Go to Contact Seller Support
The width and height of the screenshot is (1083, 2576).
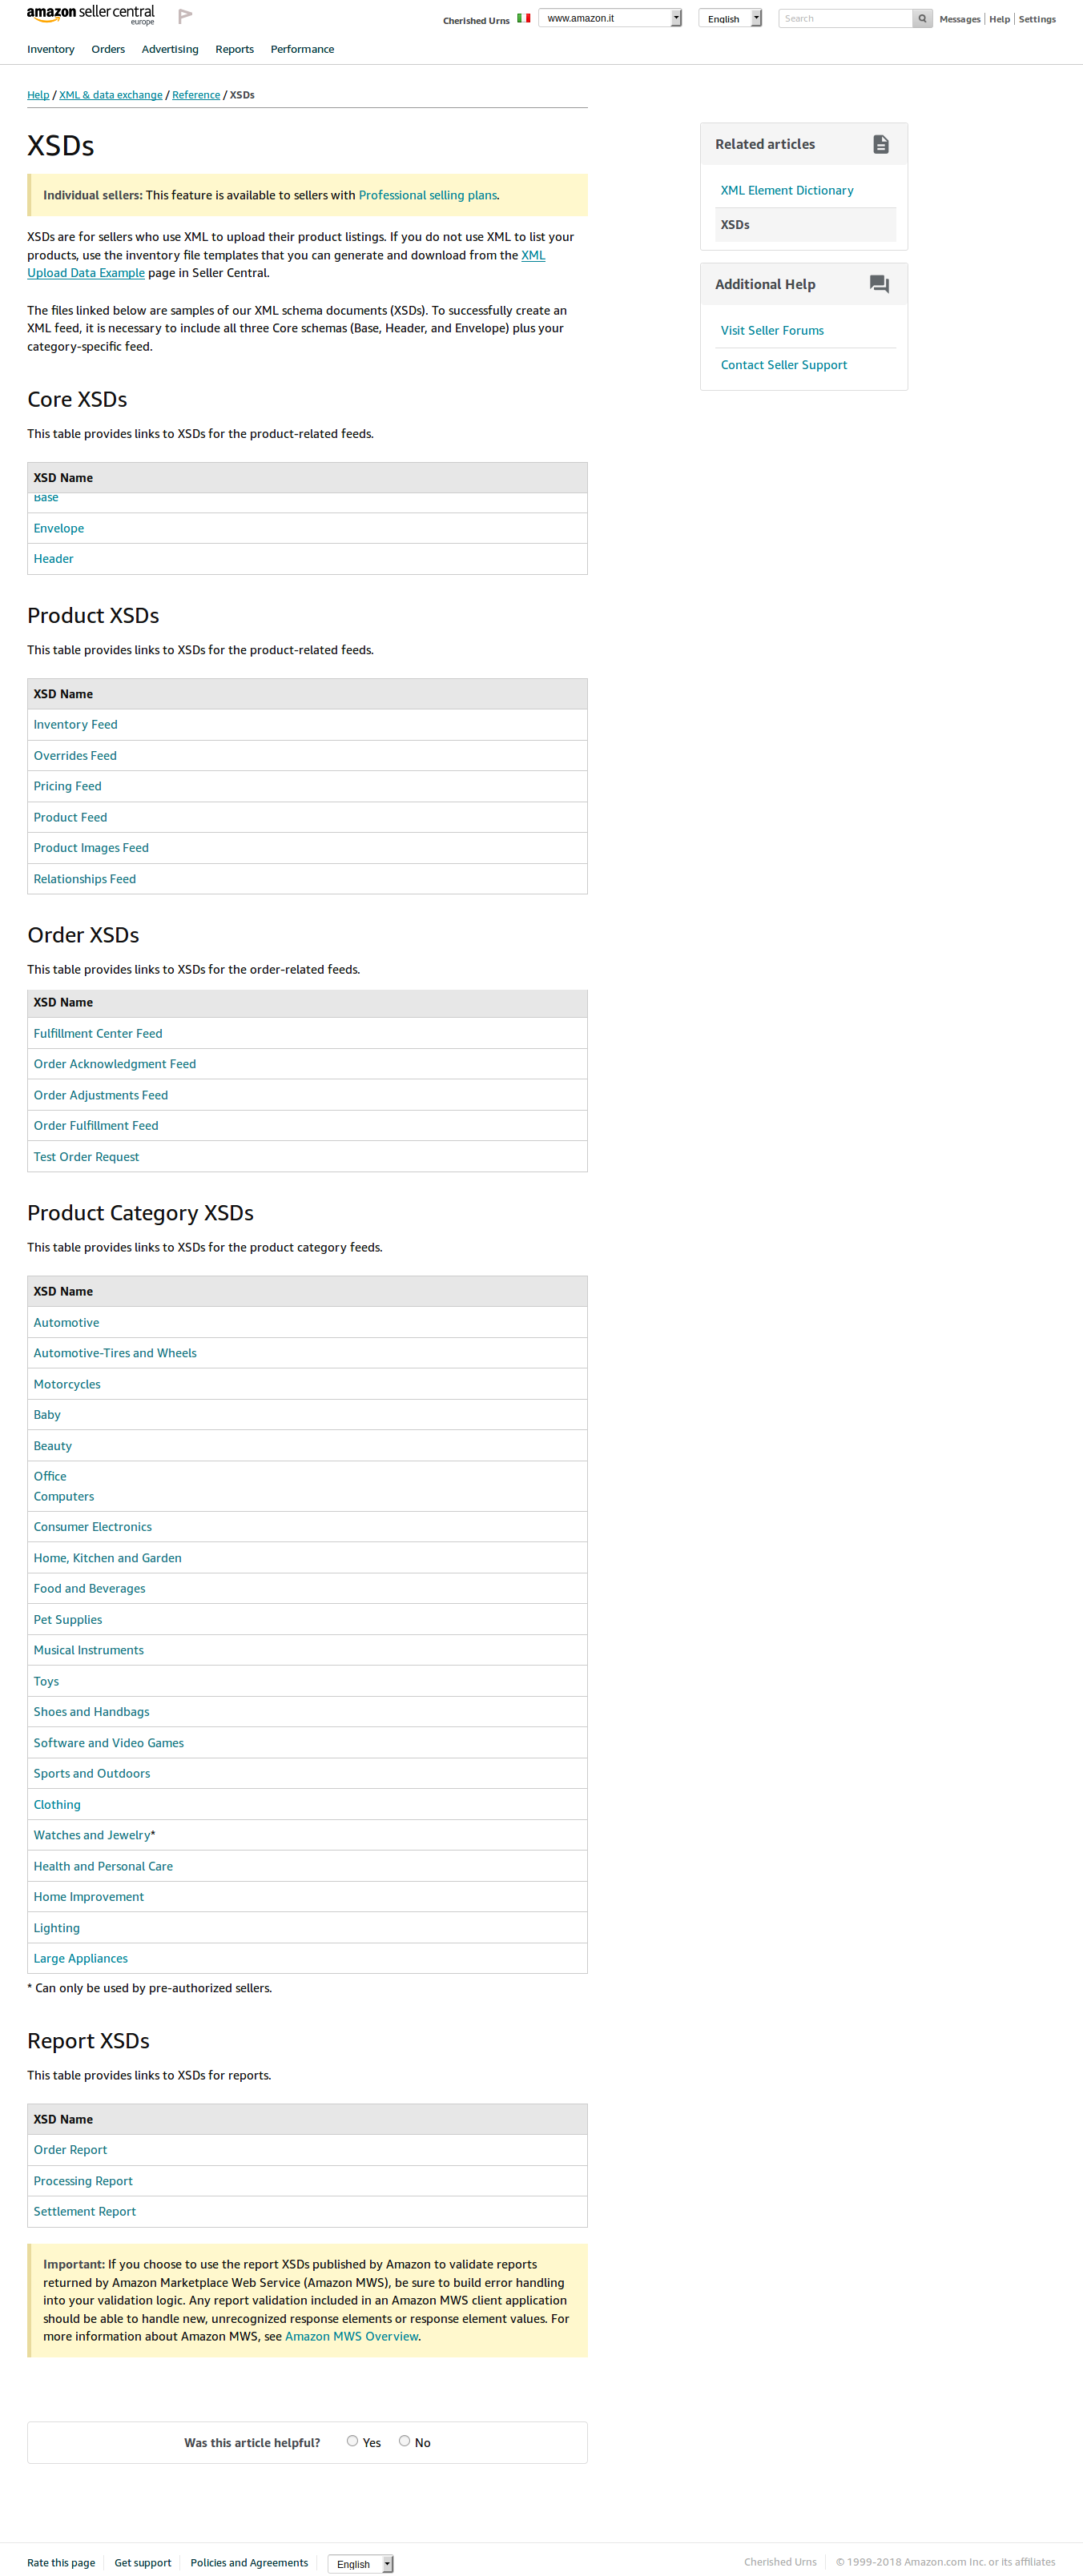pos(783,365)
